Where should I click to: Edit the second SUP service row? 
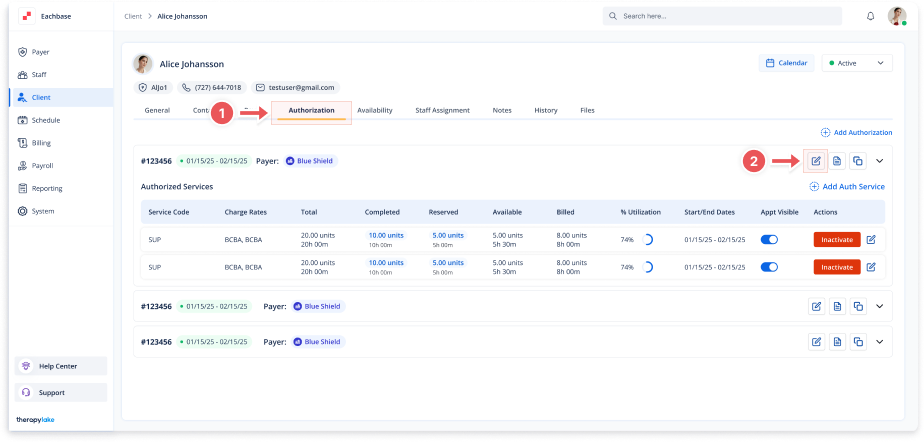(871, 267)
